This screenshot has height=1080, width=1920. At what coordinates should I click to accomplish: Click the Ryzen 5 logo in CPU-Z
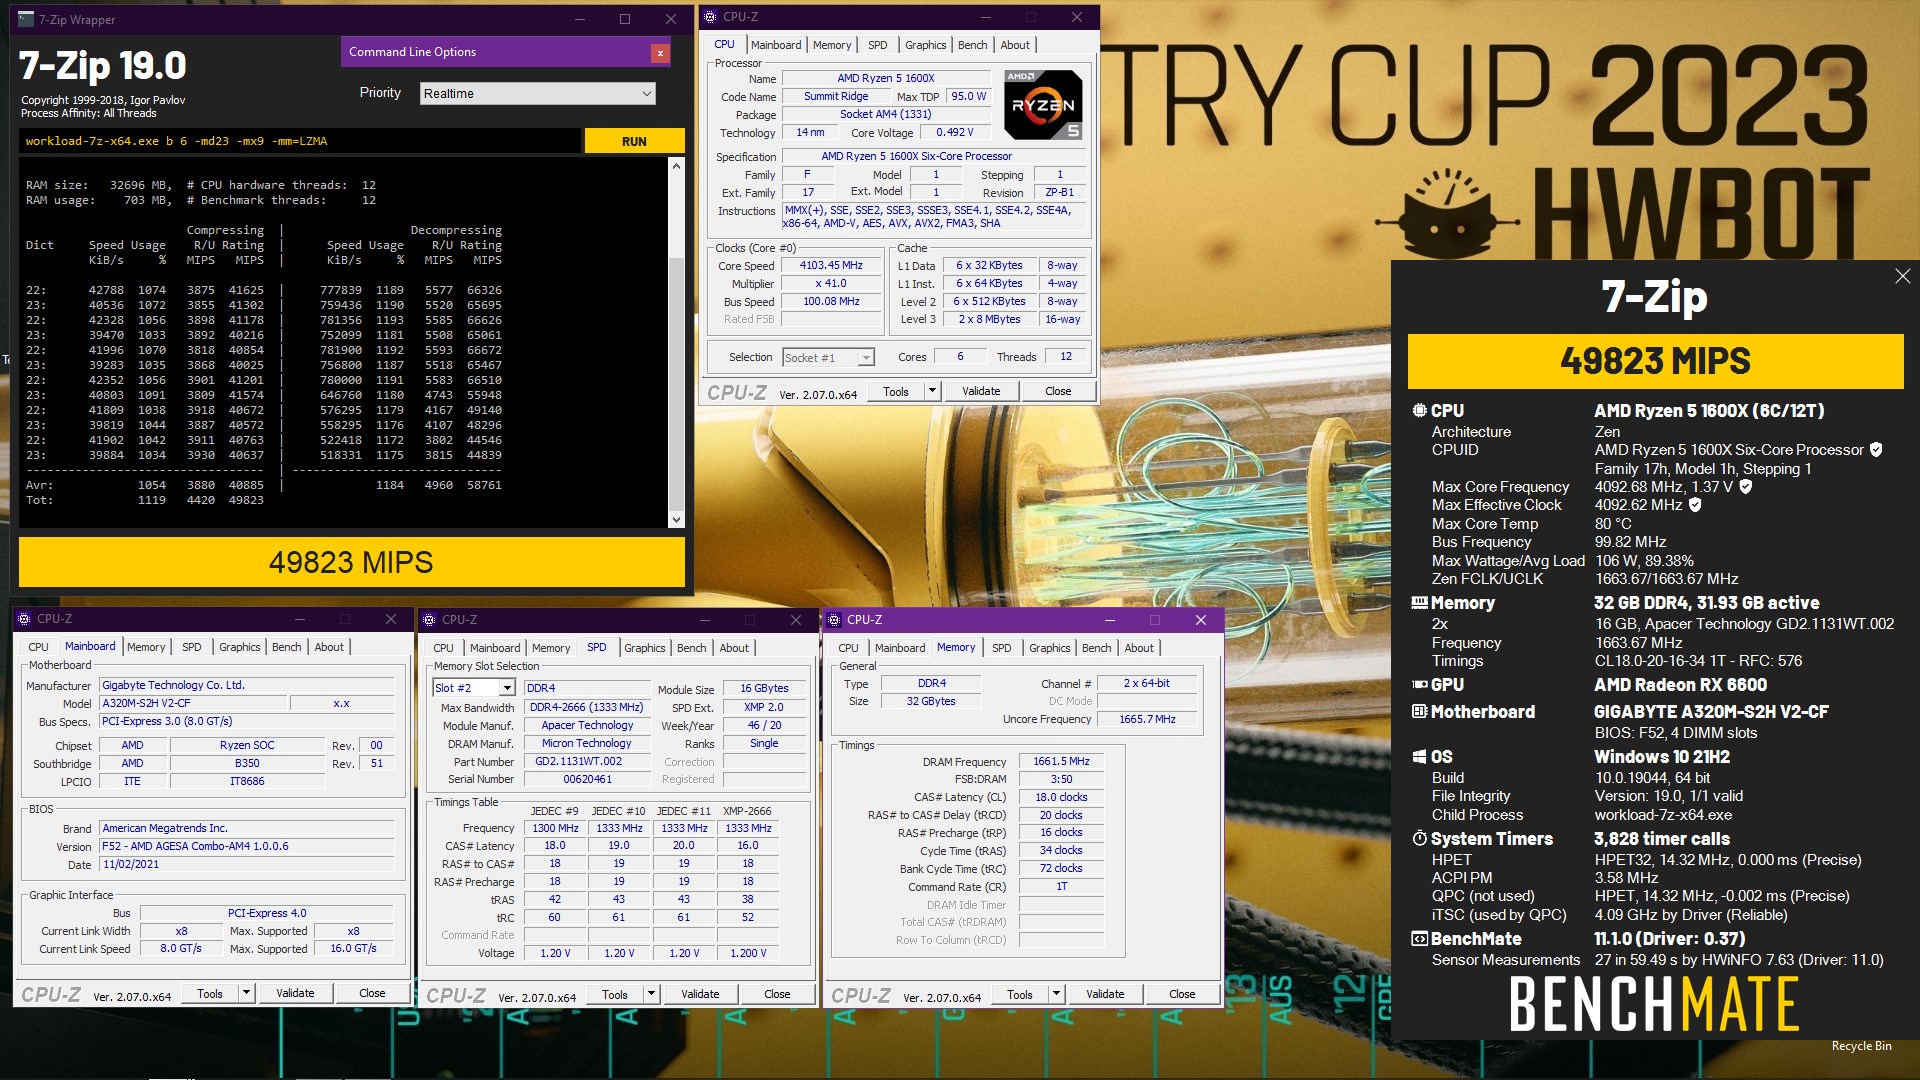point(1042,104)
